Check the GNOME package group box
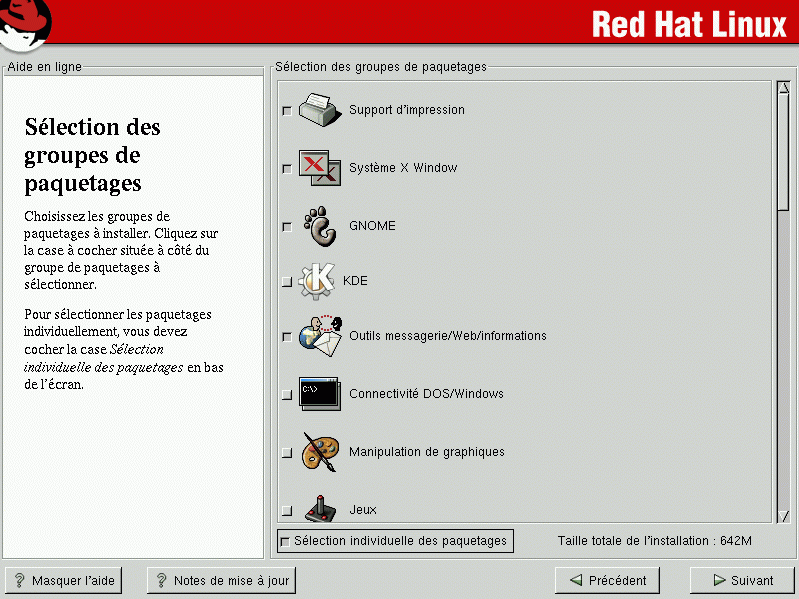Image resolution: width=799 pixels, height=599 pixels. pyautogui.click(x=287, y=227)
